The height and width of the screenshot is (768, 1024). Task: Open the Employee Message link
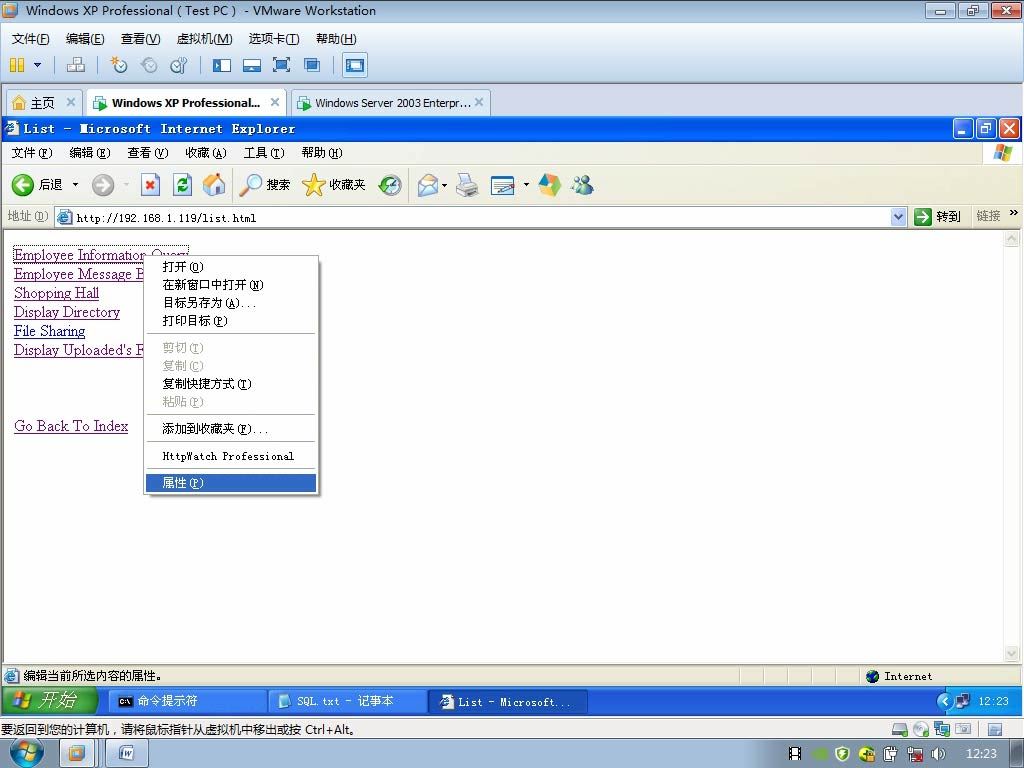[78, 274]
